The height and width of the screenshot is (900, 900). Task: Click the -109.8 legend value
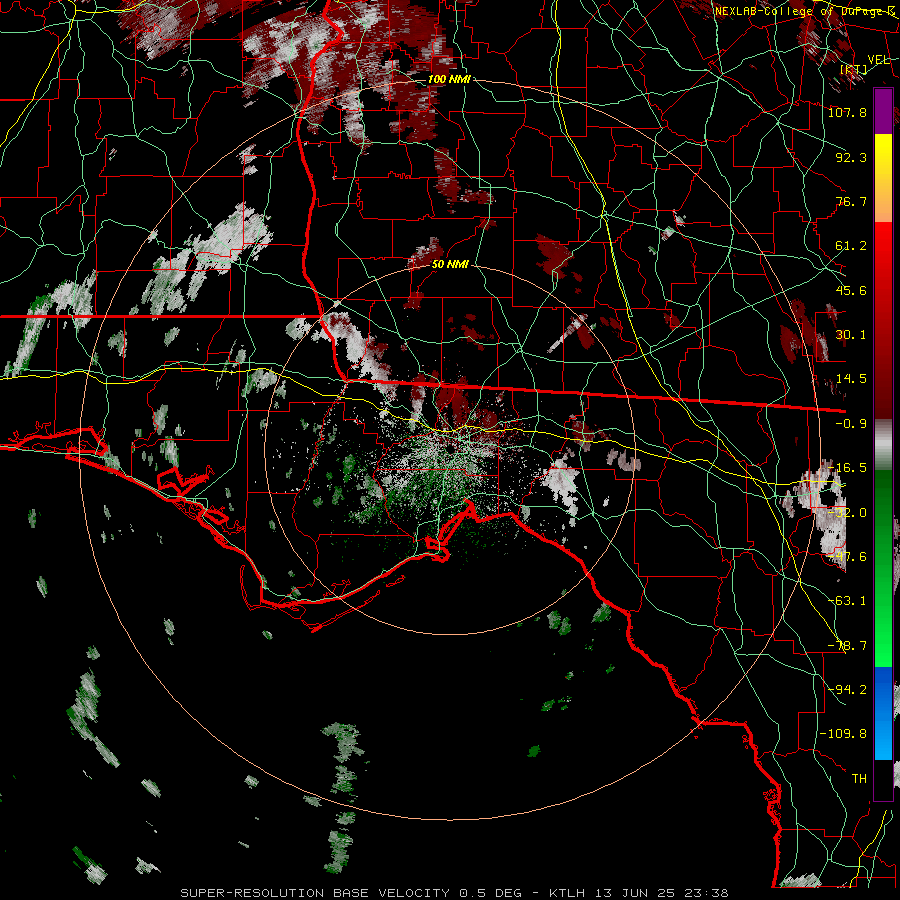(843, 734)
